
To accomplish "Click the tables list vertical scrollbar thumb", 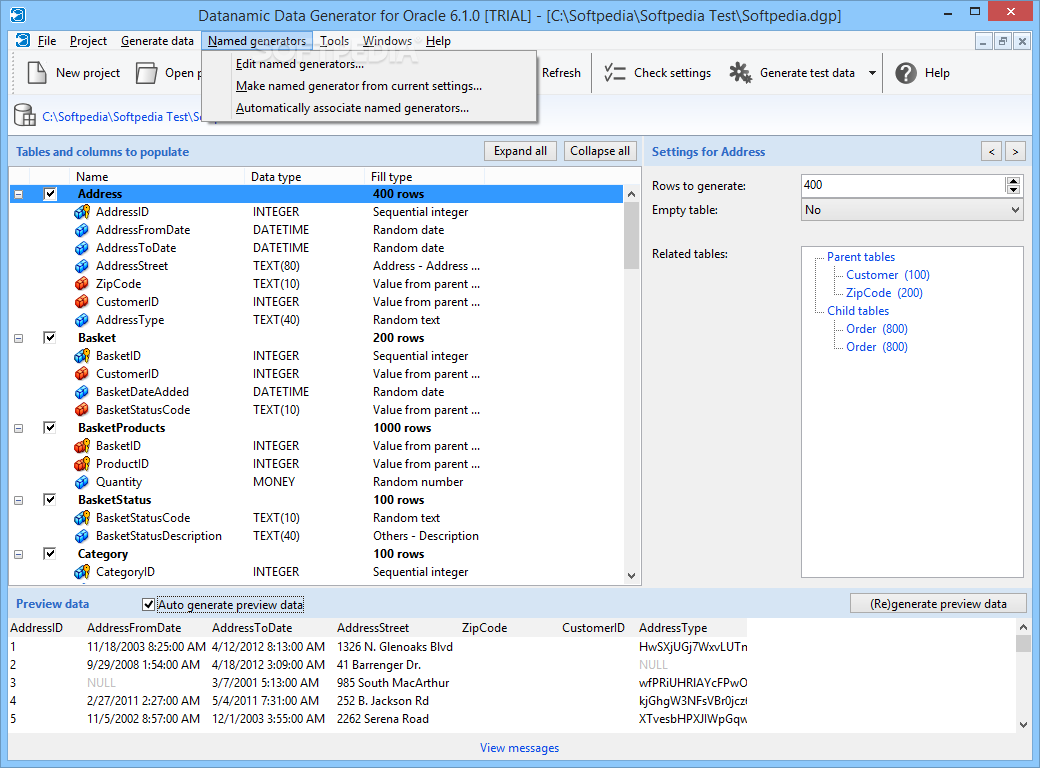I will (631, 236).
